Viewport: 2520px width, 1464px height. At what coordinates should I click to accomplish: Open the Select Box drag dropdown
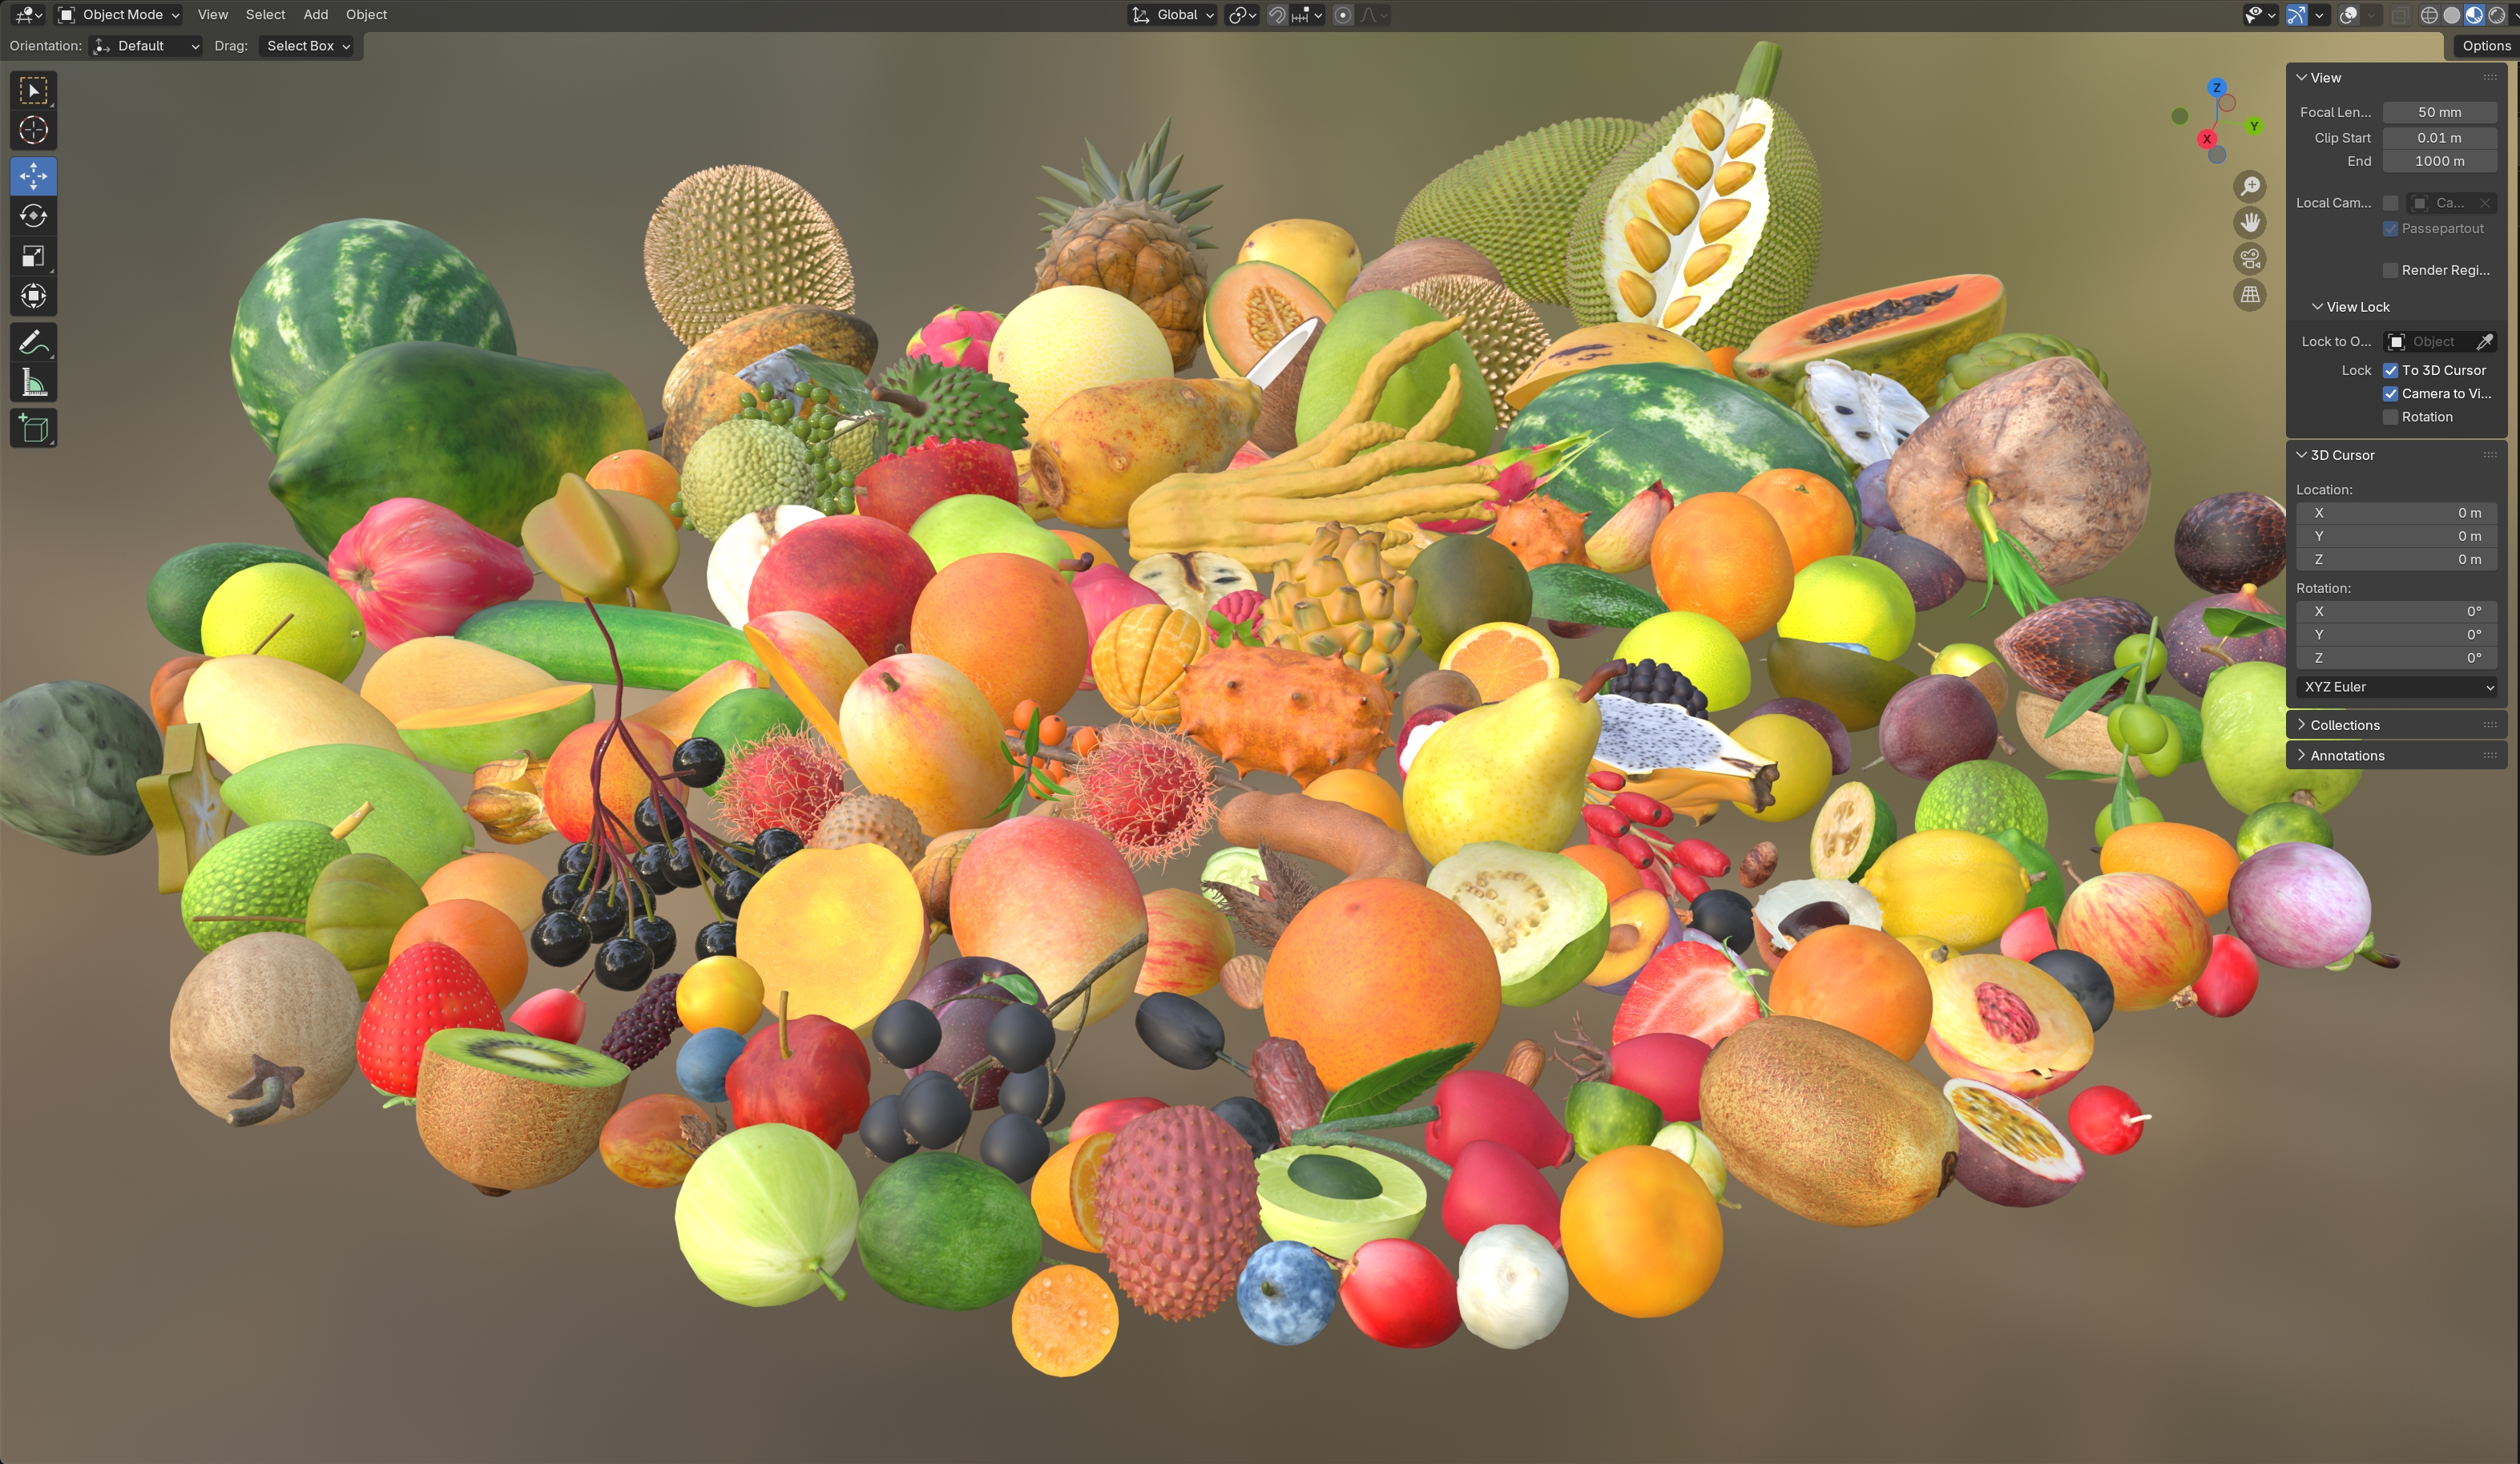pyautogui.click(x=307, y=46)
